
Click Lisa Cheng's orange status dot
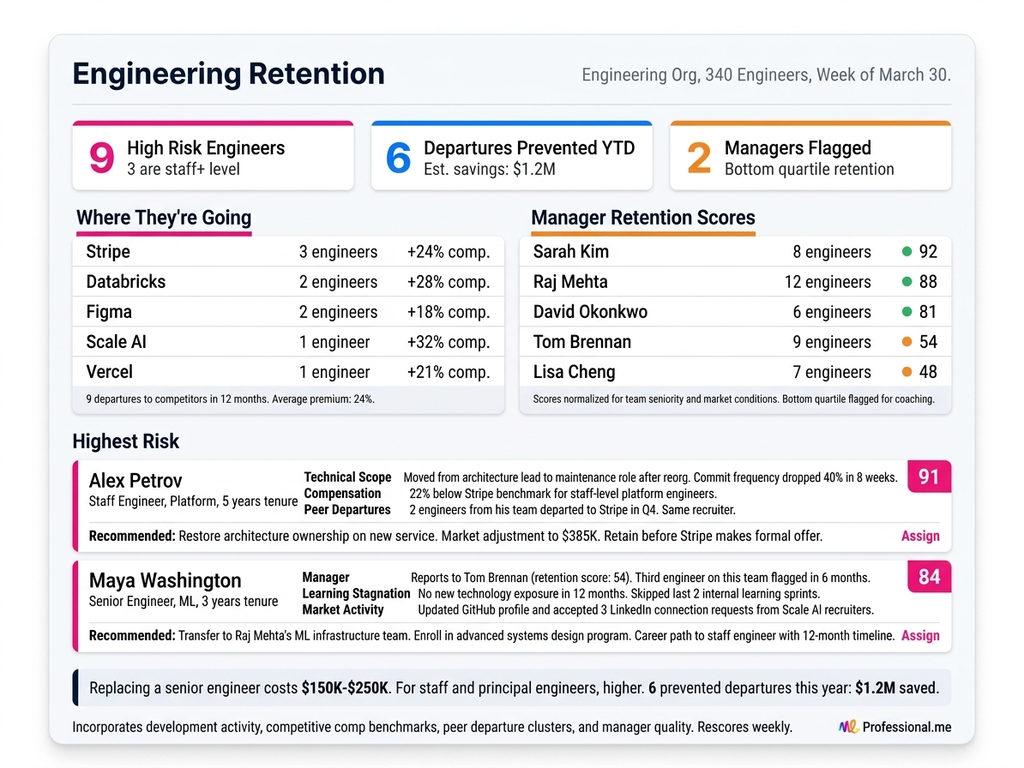[907, 372]
